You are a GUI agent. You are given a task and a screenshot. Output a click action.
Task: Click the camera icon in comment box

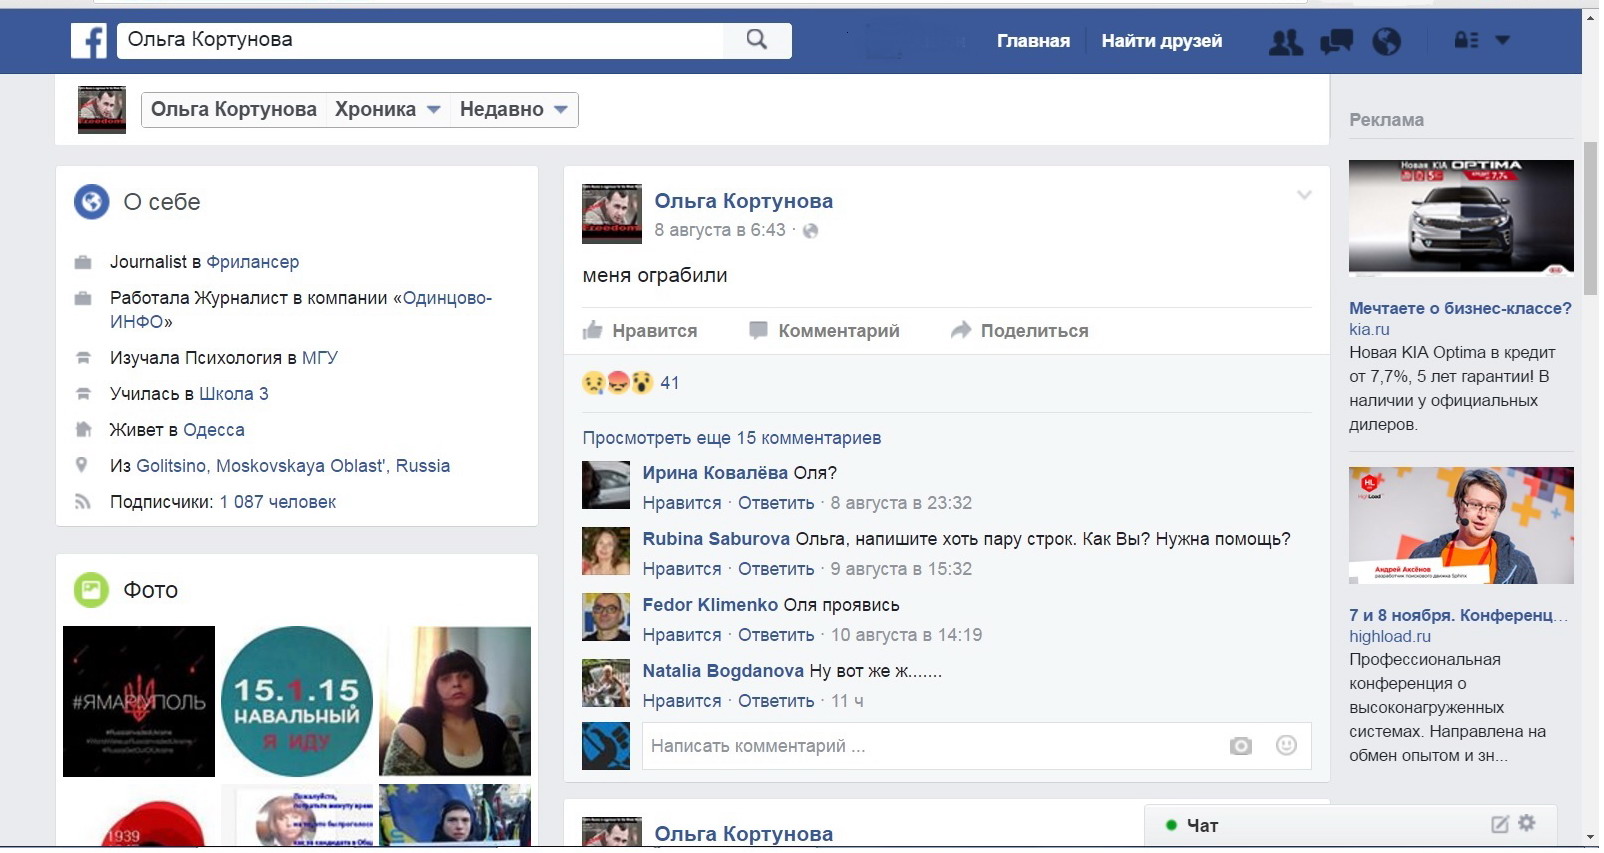coord(1240,746)
